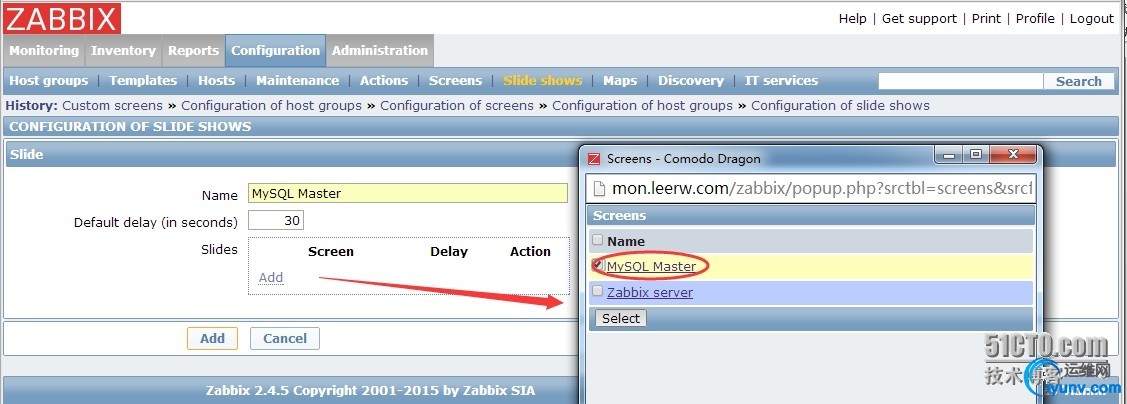Viewport: 1127px width, 404px height.
Task: Maximize the Screens popup window
Action: [x=975, y=155]
